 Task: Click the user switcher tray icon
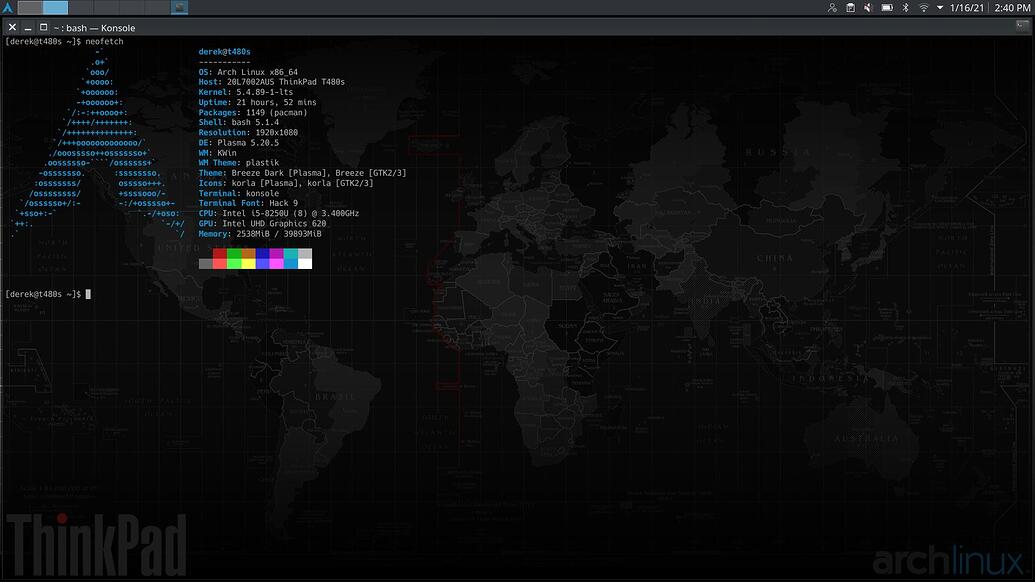click(831, 7)
